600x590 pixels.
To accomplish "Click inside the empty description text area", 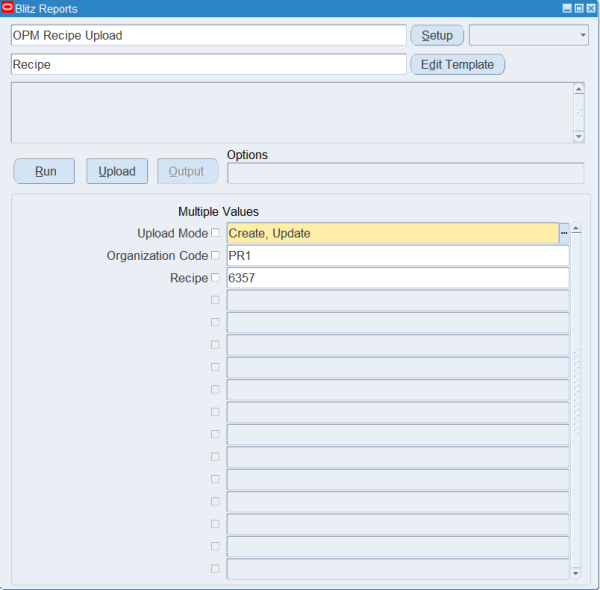I will (292, 112).
